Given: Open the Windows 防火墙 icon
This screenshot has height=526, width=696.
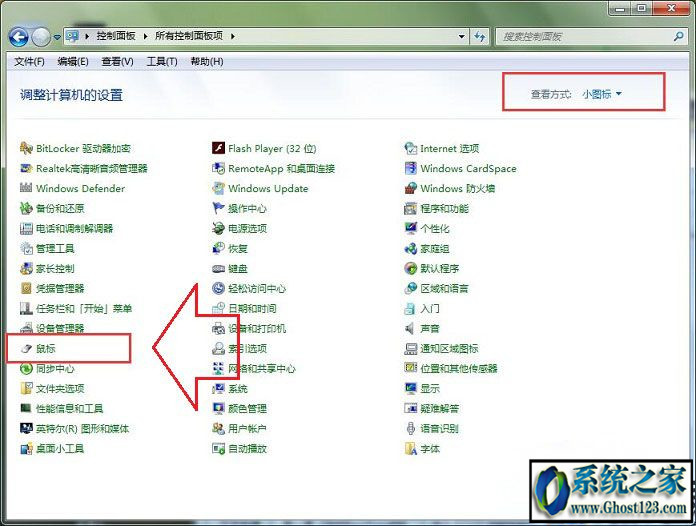Looking at the screenshot, I should (411, 188).
